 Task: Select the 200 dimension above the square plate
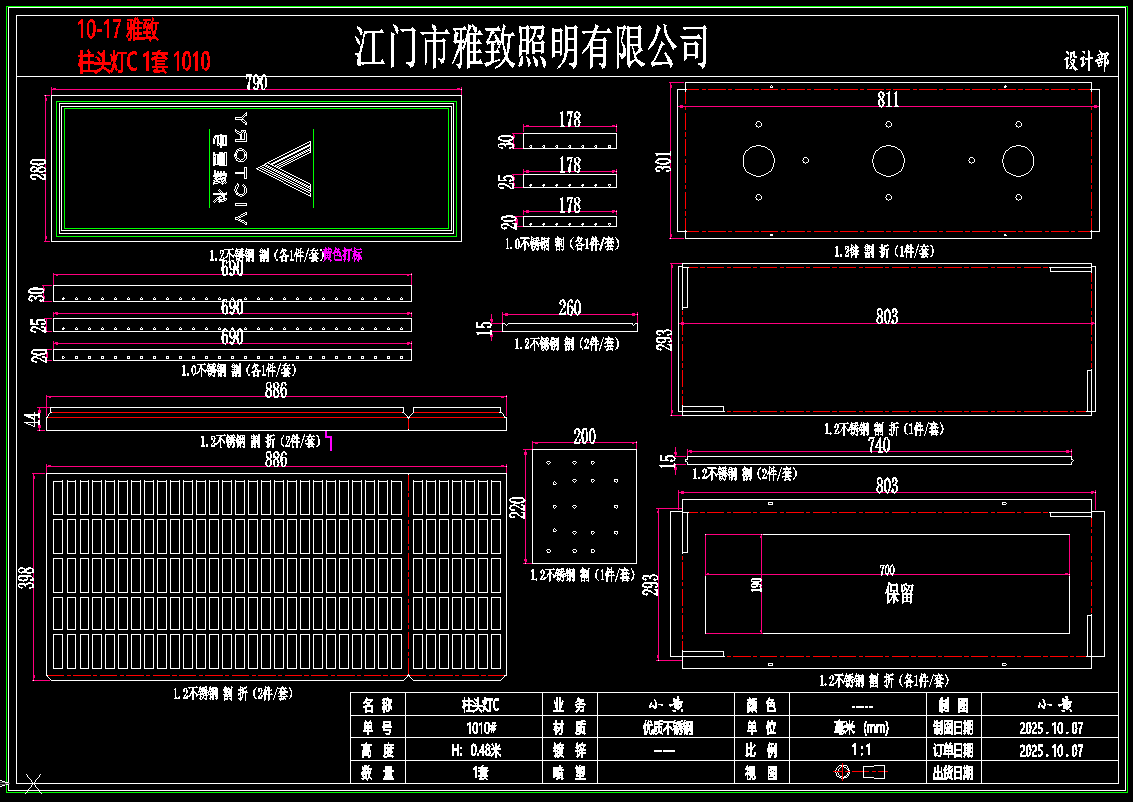point(584,436)
